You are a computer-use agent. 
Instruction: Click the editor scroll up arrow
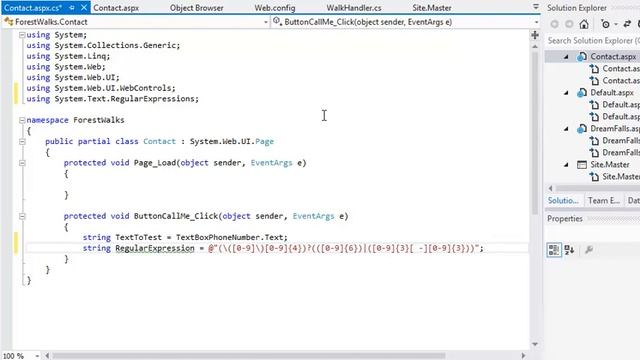click(x=535, y=47)
